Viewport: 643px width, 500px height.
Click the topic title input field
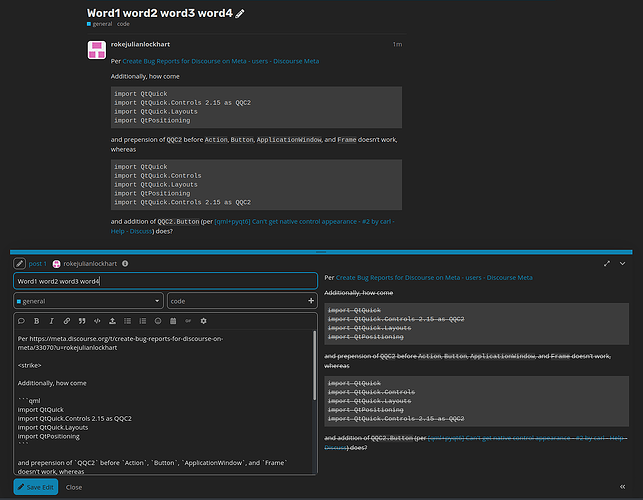[166, 281]
